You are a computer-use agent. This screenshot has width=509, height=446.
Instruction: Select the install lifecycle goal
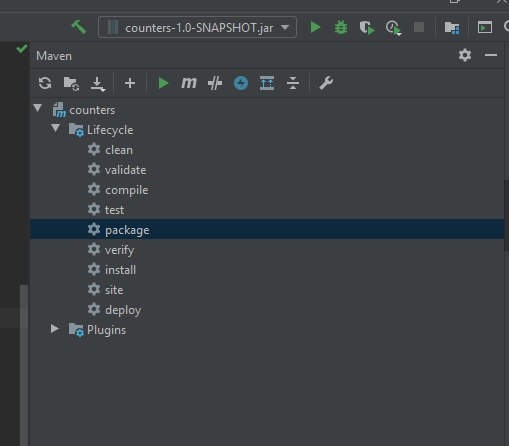(x=267, y=270)
